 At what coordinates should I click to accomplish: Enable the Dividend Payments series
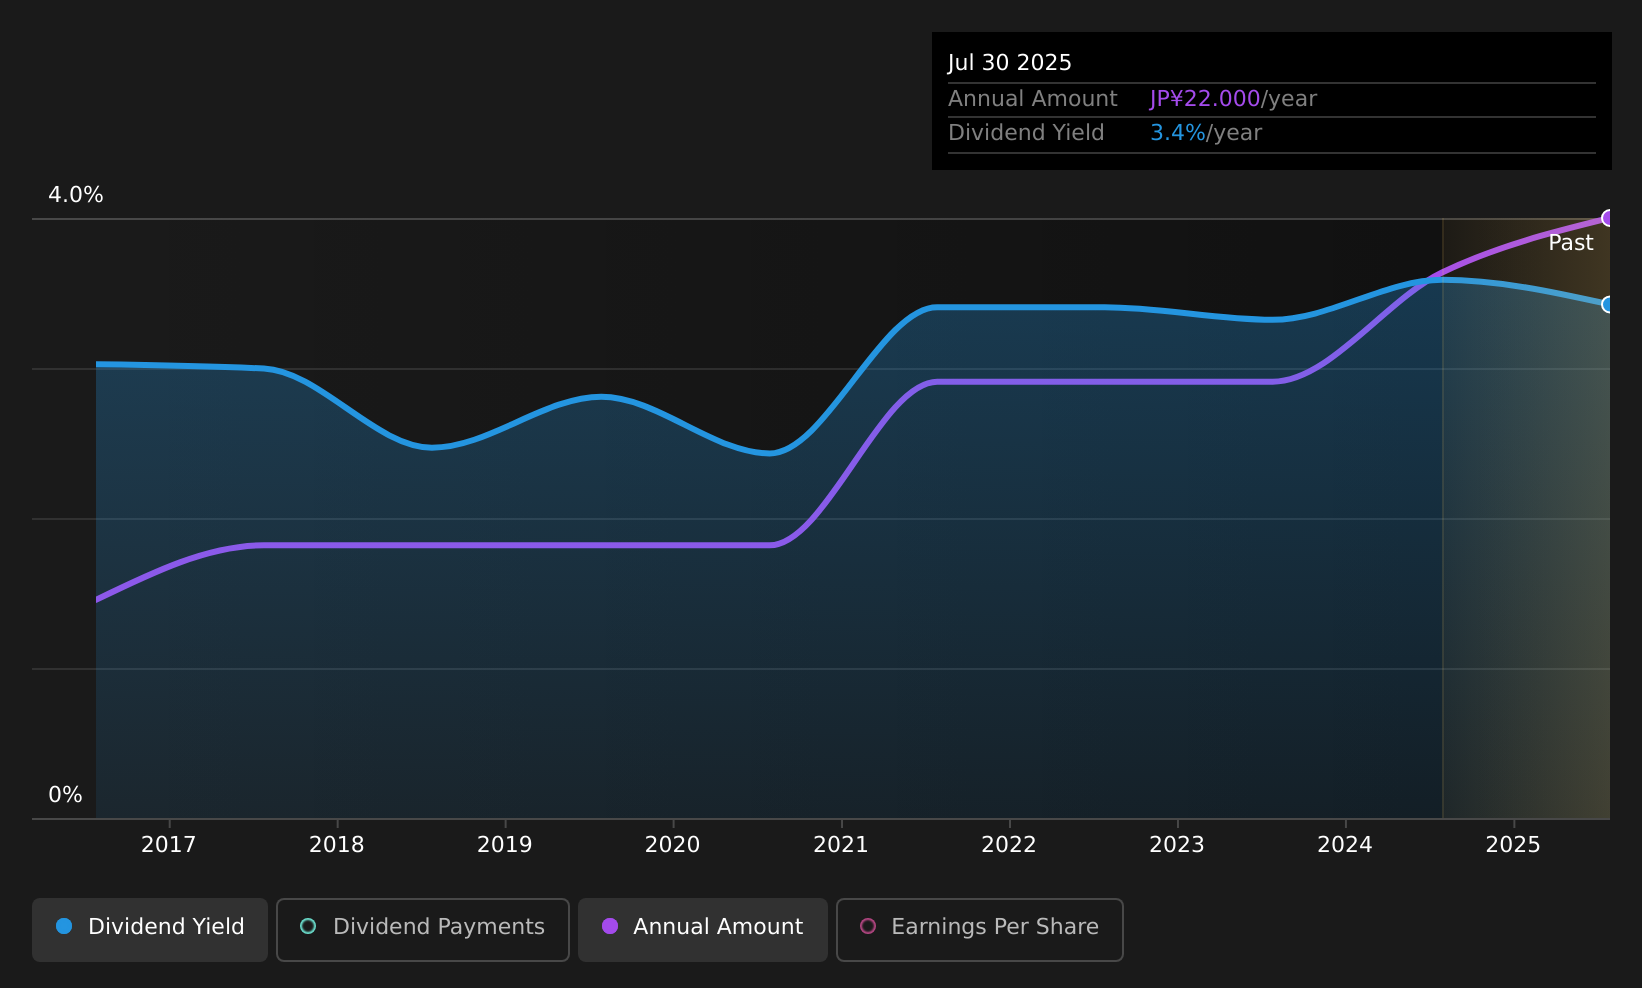click(422, 929)
